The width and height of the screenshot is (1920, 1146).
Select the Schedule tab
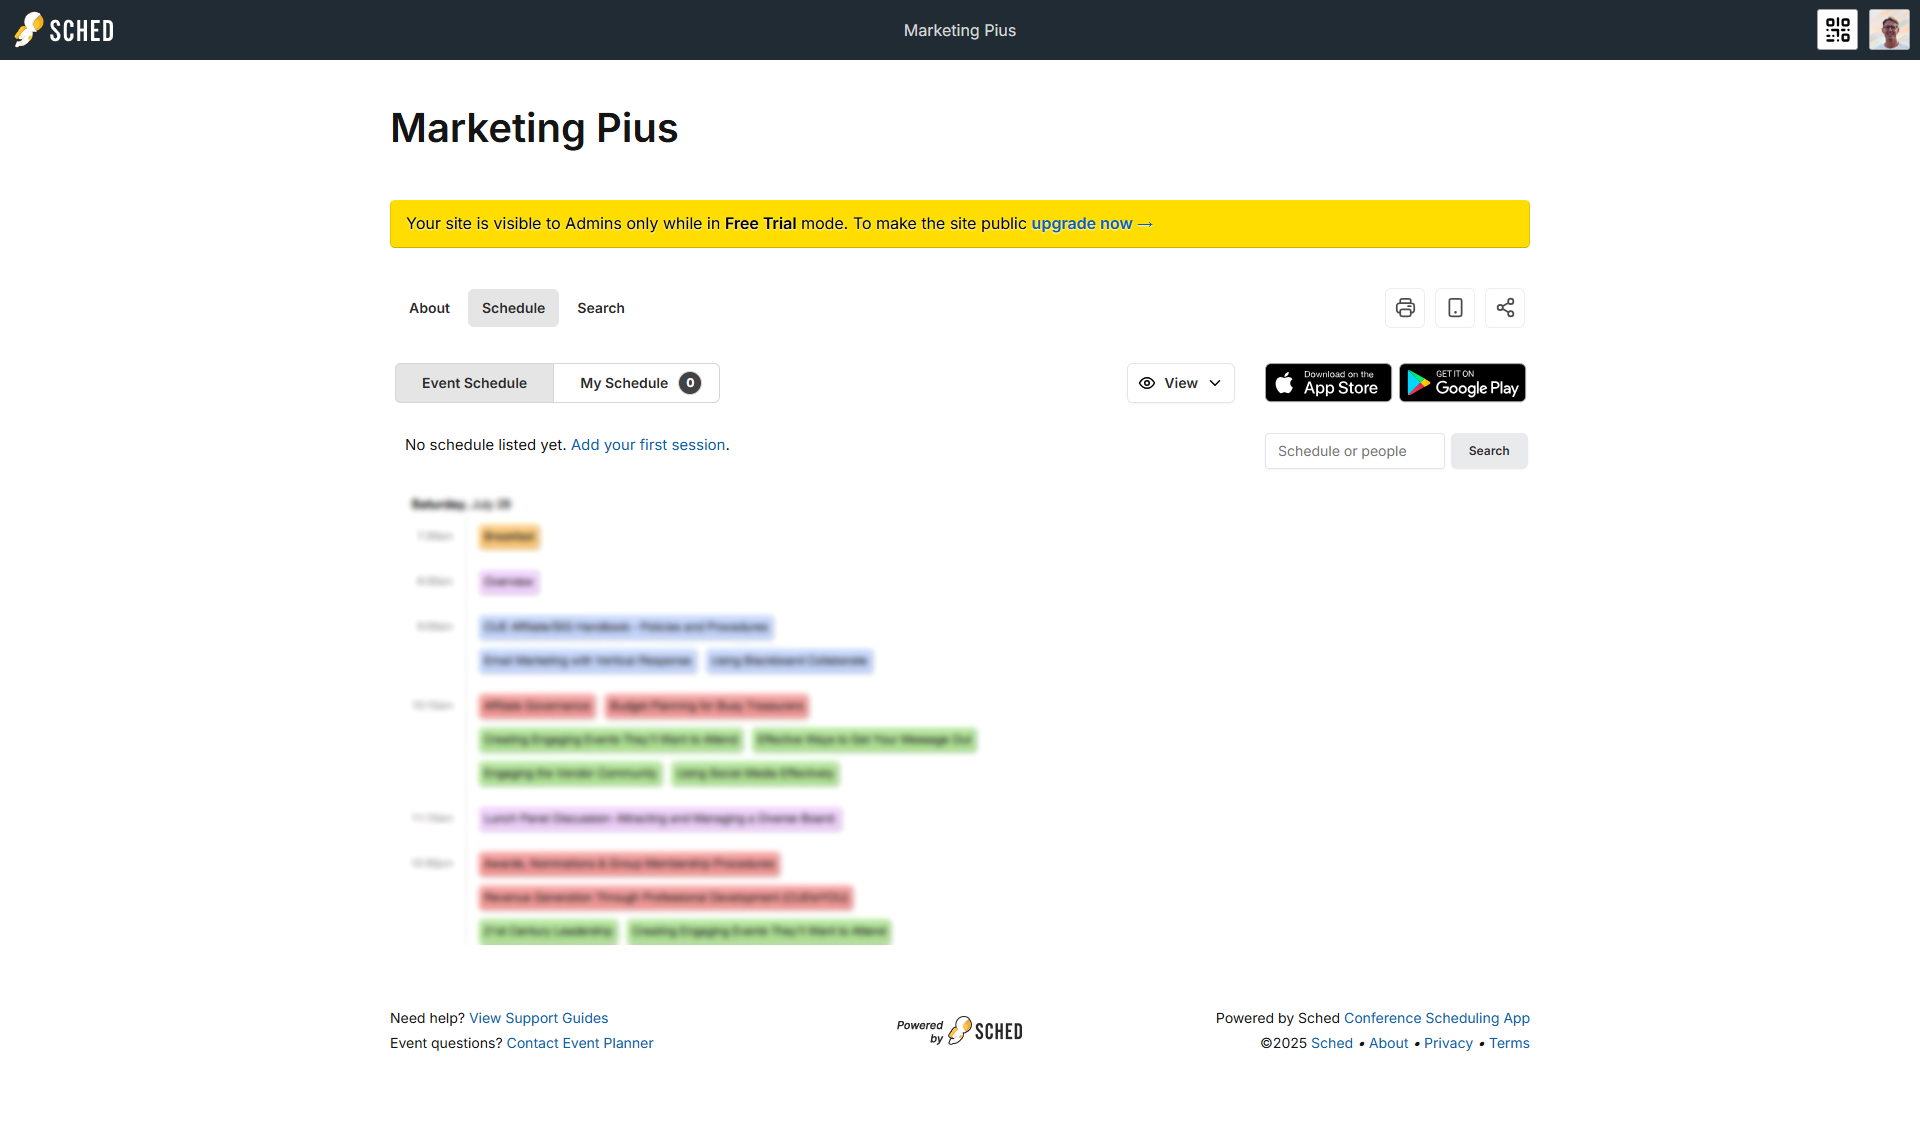point(513,308)
